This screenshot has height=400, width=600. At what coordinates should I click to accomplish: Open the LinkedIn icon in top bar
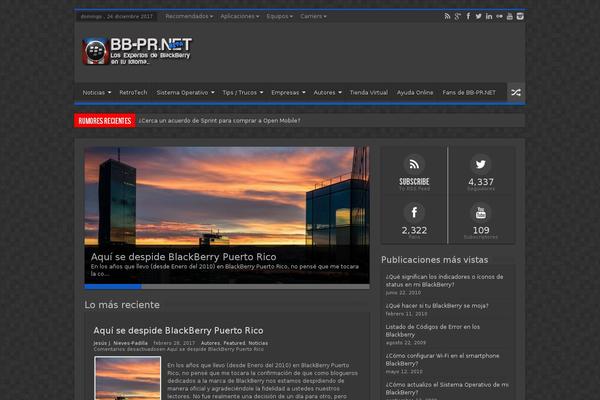[489, 16]
